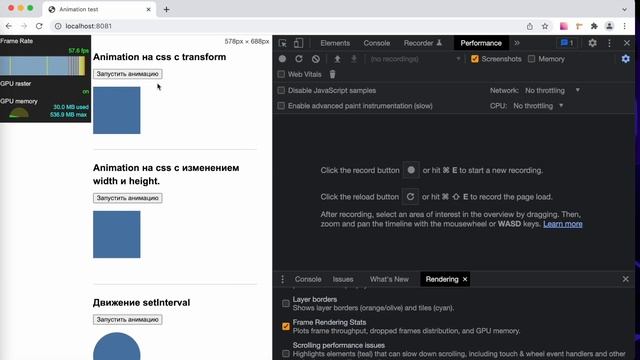Image resolution: width=640 pixels, height=360 pixels.
Task: Open DevTools settings gear
Action: click(x=592, y=43)
